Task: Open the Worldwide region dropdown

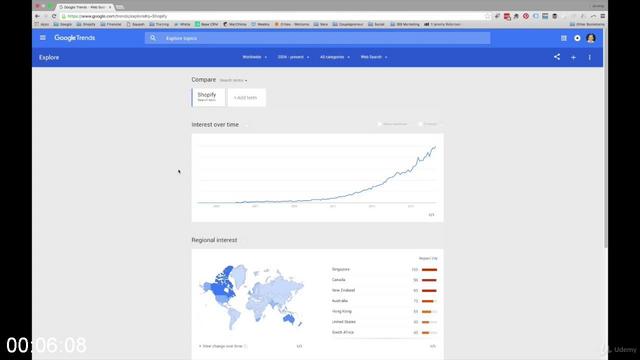Action: (x=255, y=57)
